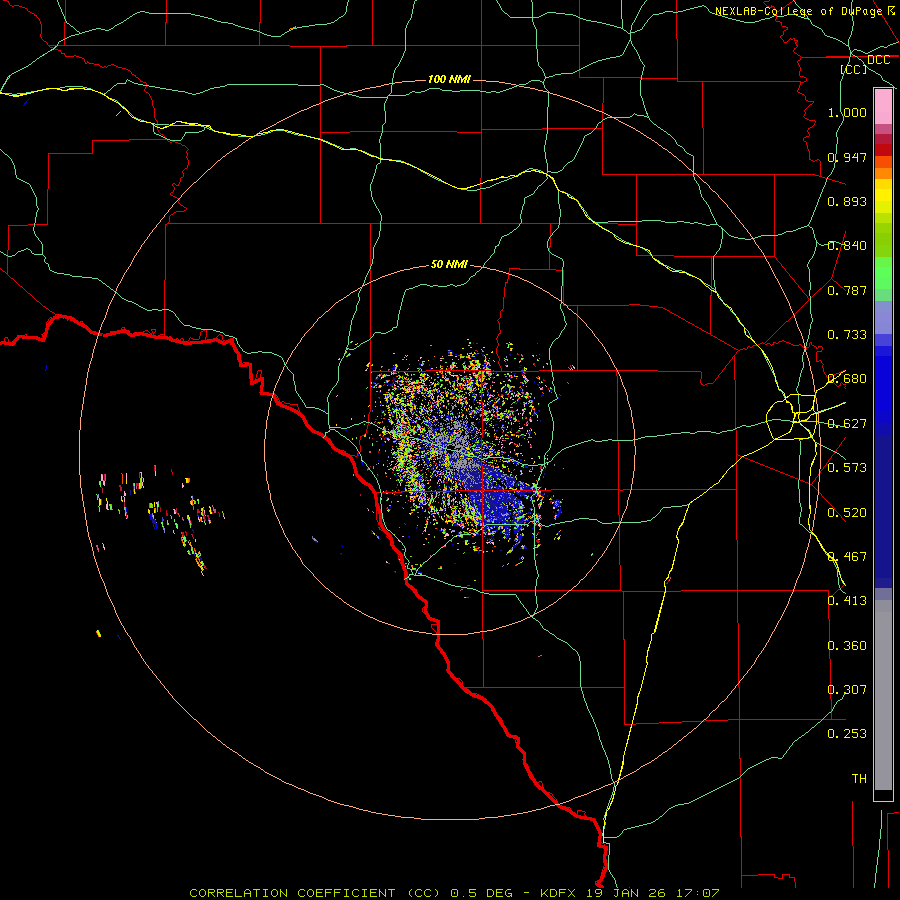Click the "TH" threshold legend label
Image resolution: width=900 pixels, height=900 pixels.
(x=859, y=779)
